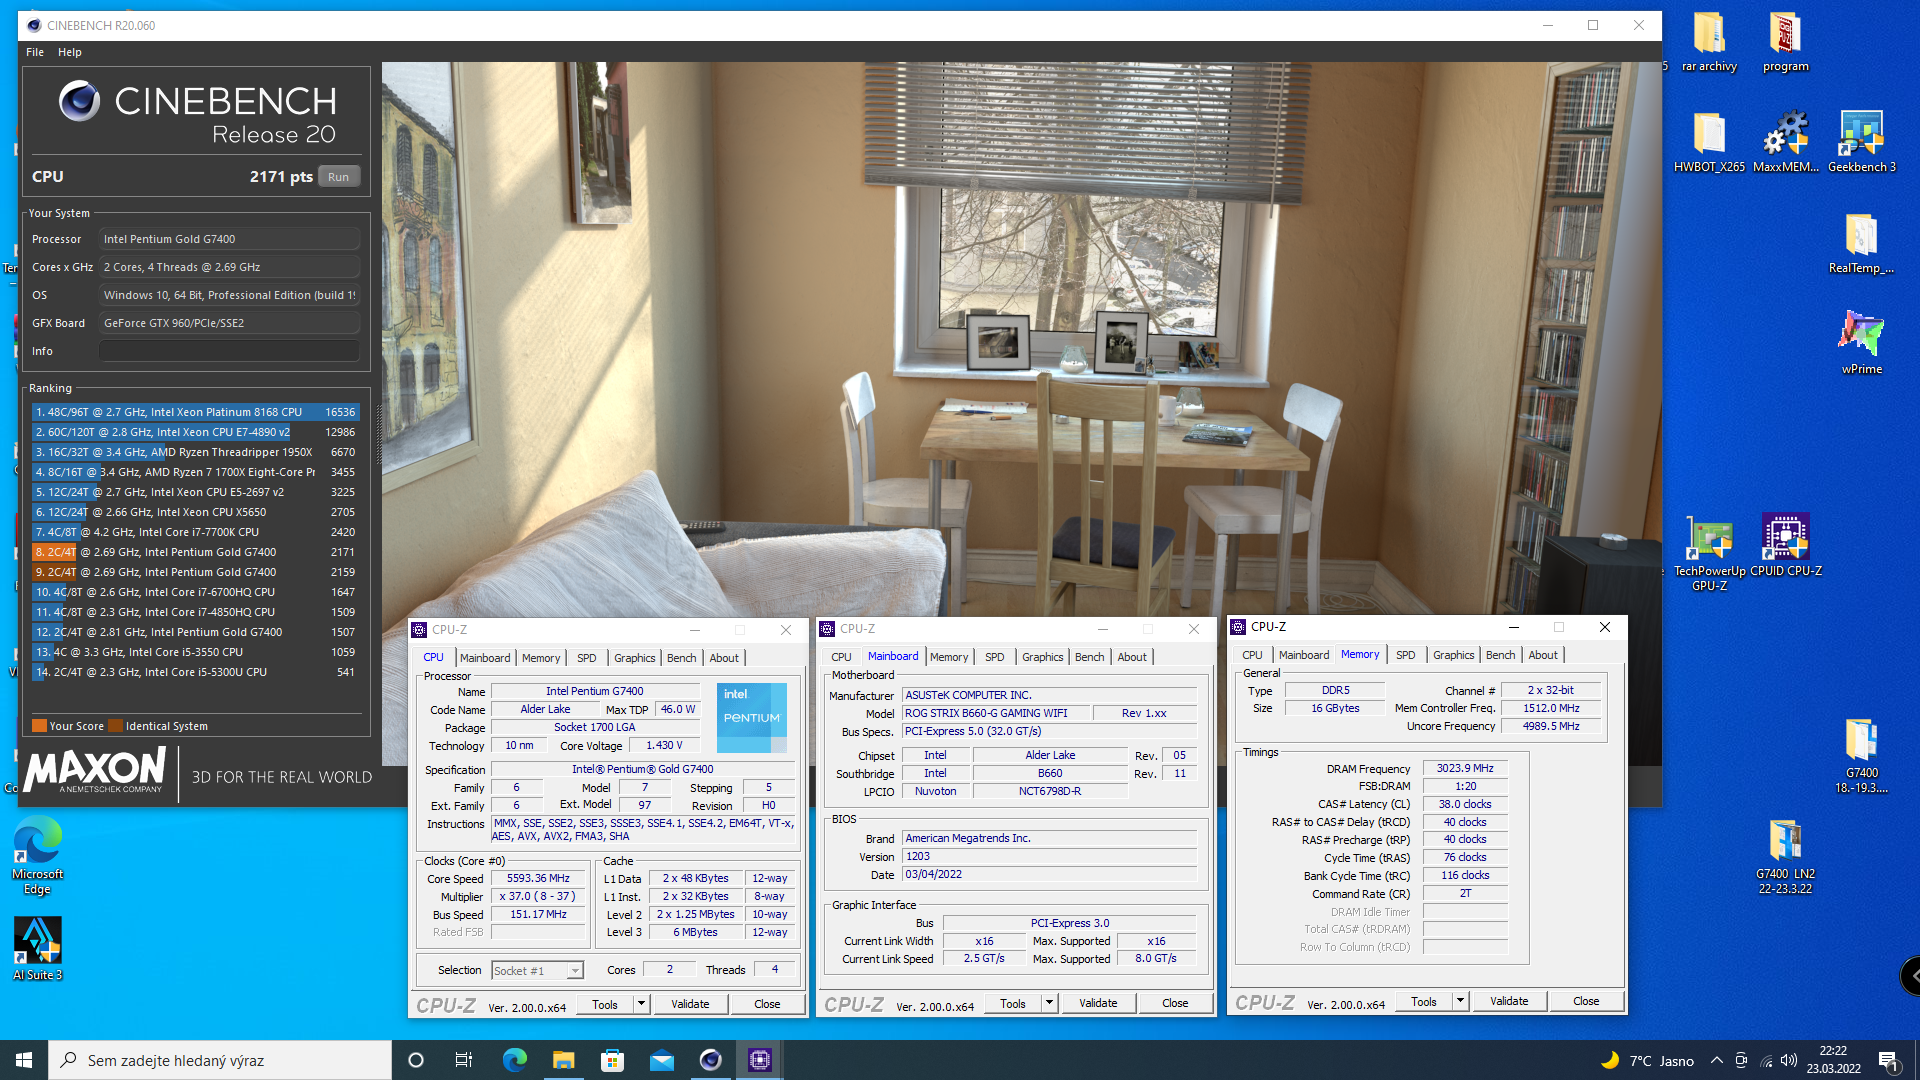Open the Windows Start menu
The image size is (1920, 1080).
coord(24,1060)
